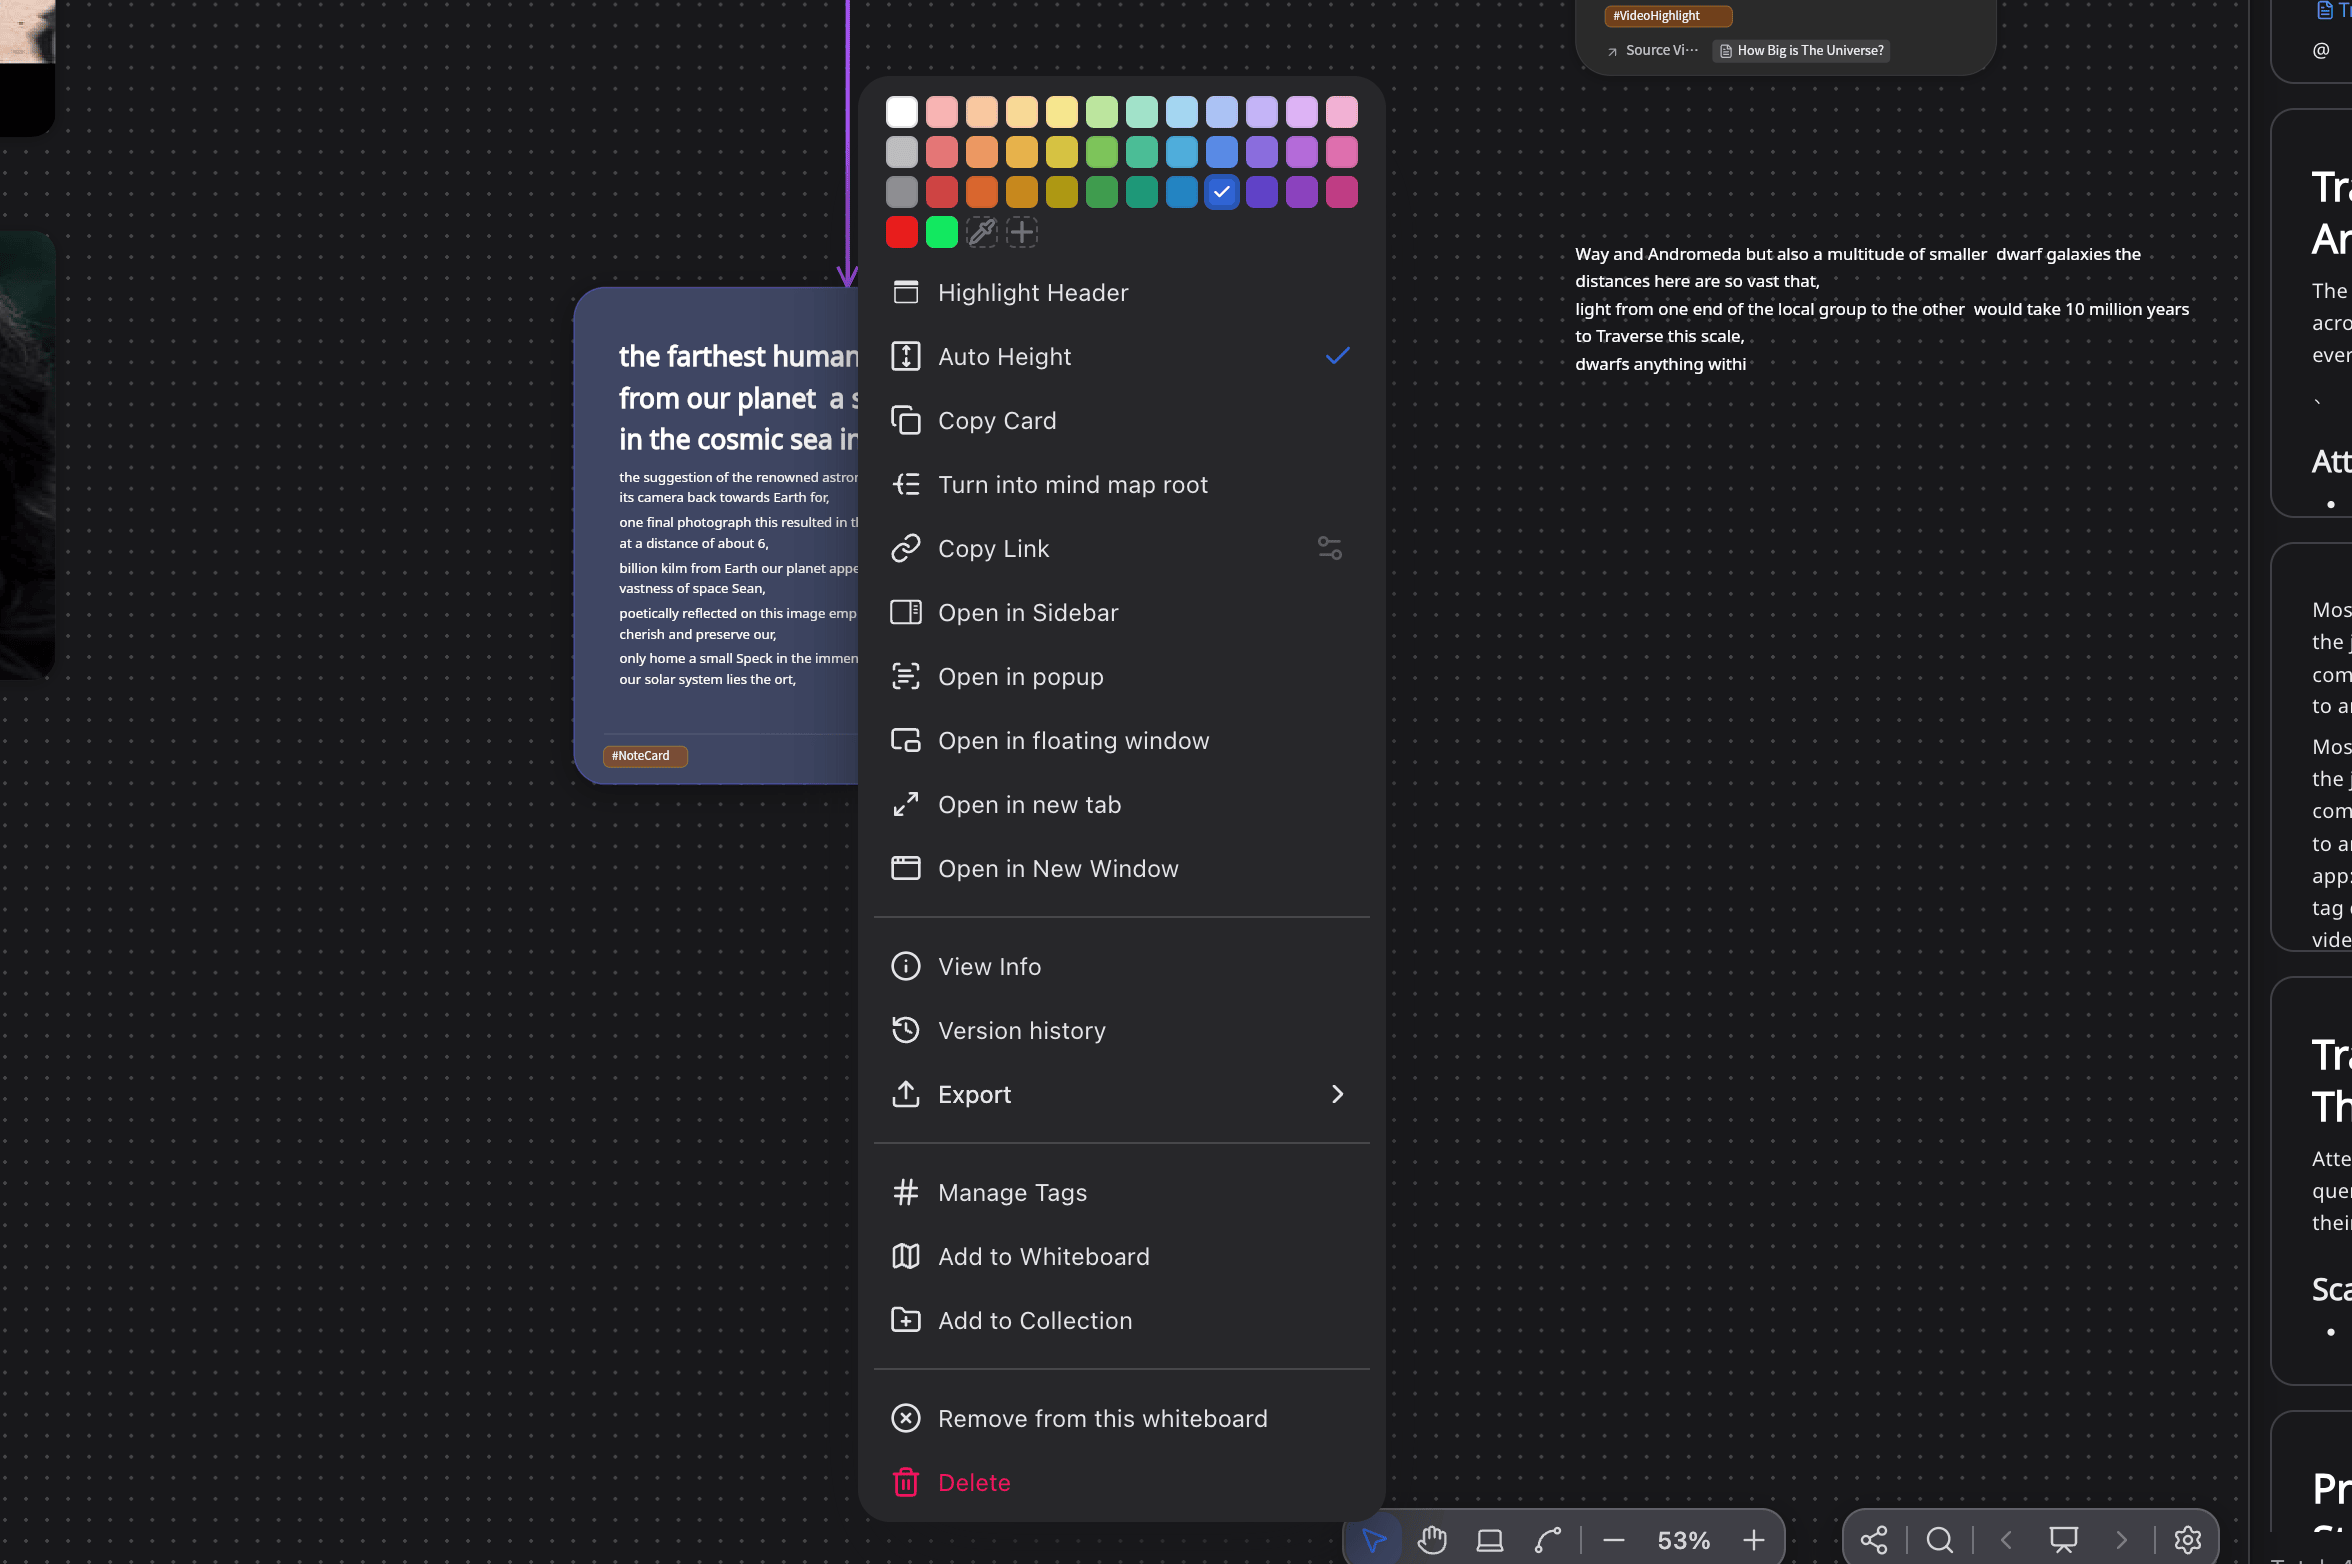This screenshot has width=2352, height=1564.
Task: Select Open in floating window
Action: 1122,740
